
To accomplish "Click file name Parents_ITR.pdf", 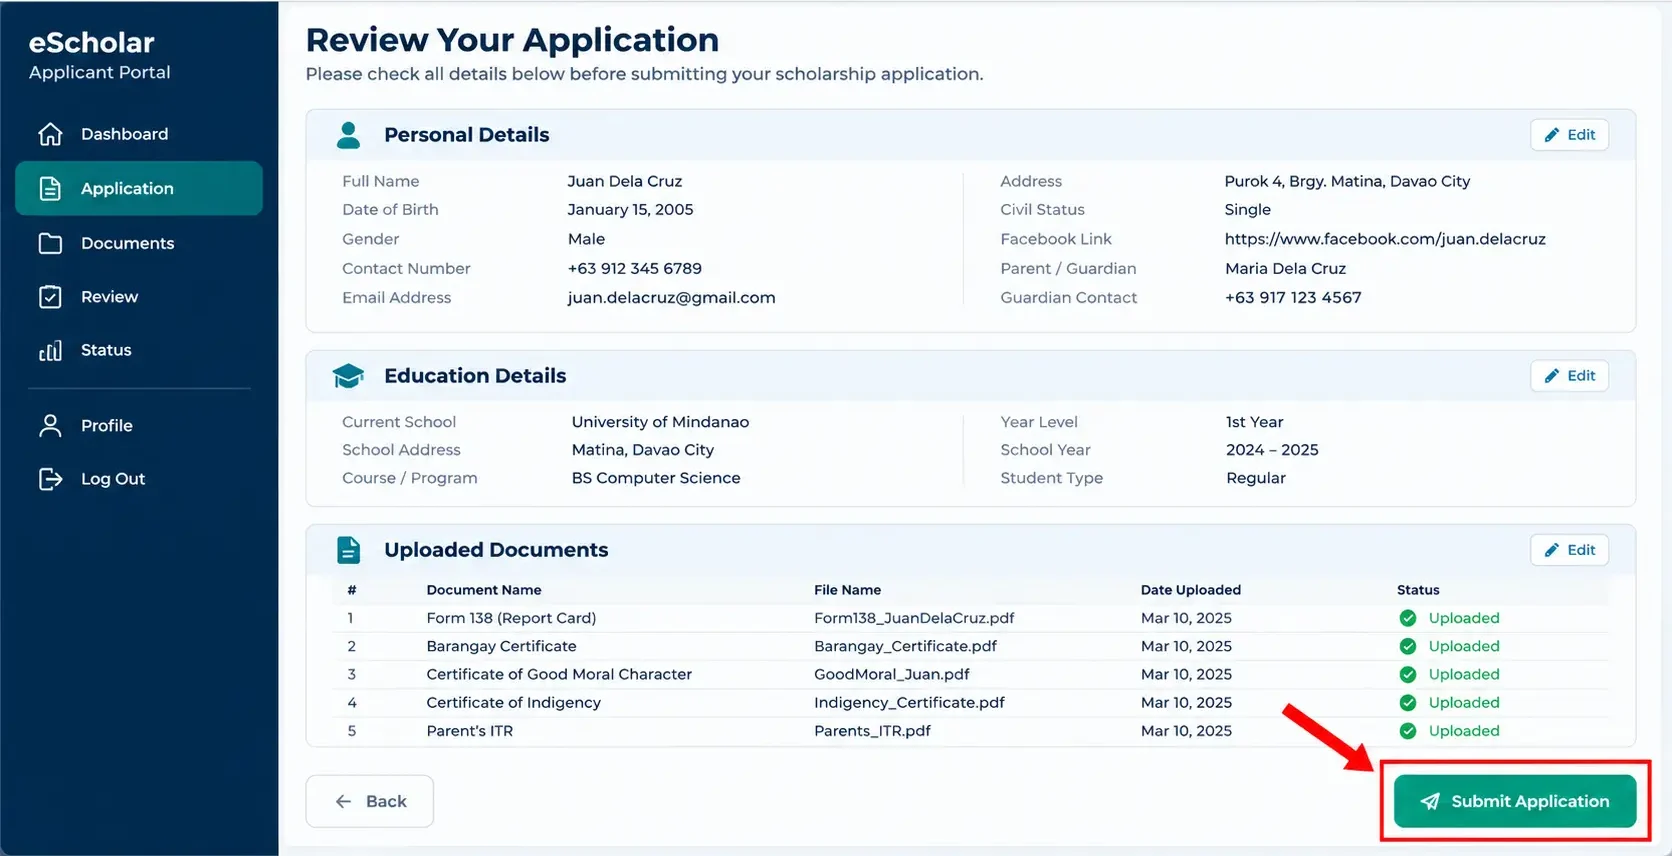I will [x=872, y=731].
